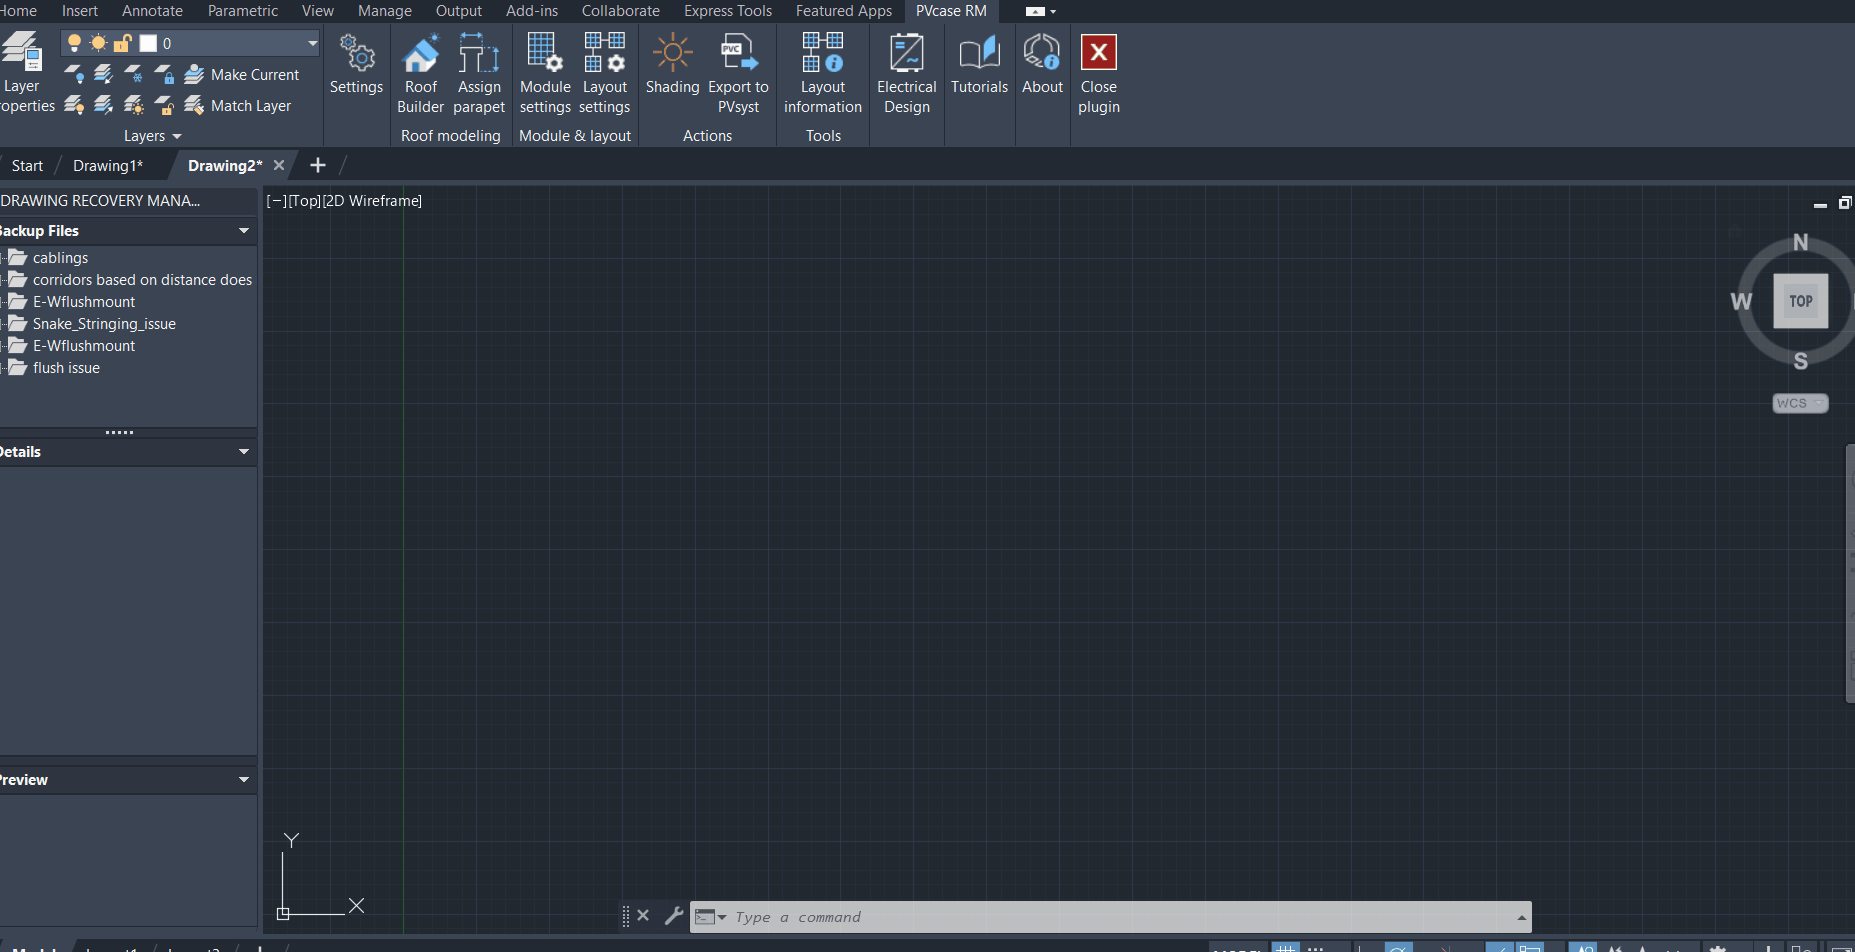The image size is (1855, 952).
Task: Open the Manage ribbon tab
Action: coord(385,11)
